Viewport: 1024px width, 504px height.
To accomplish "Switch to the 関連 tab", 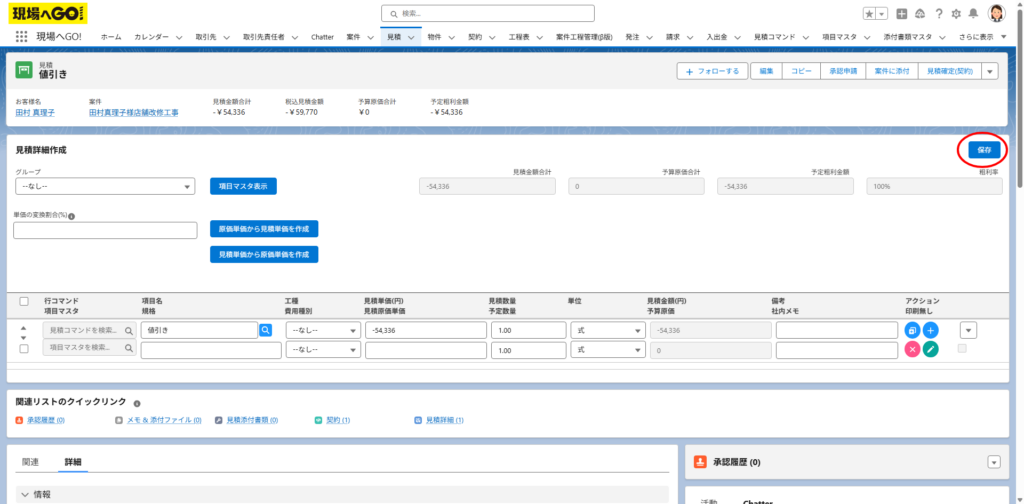I will pyautogui.click(x=30, y=462).
